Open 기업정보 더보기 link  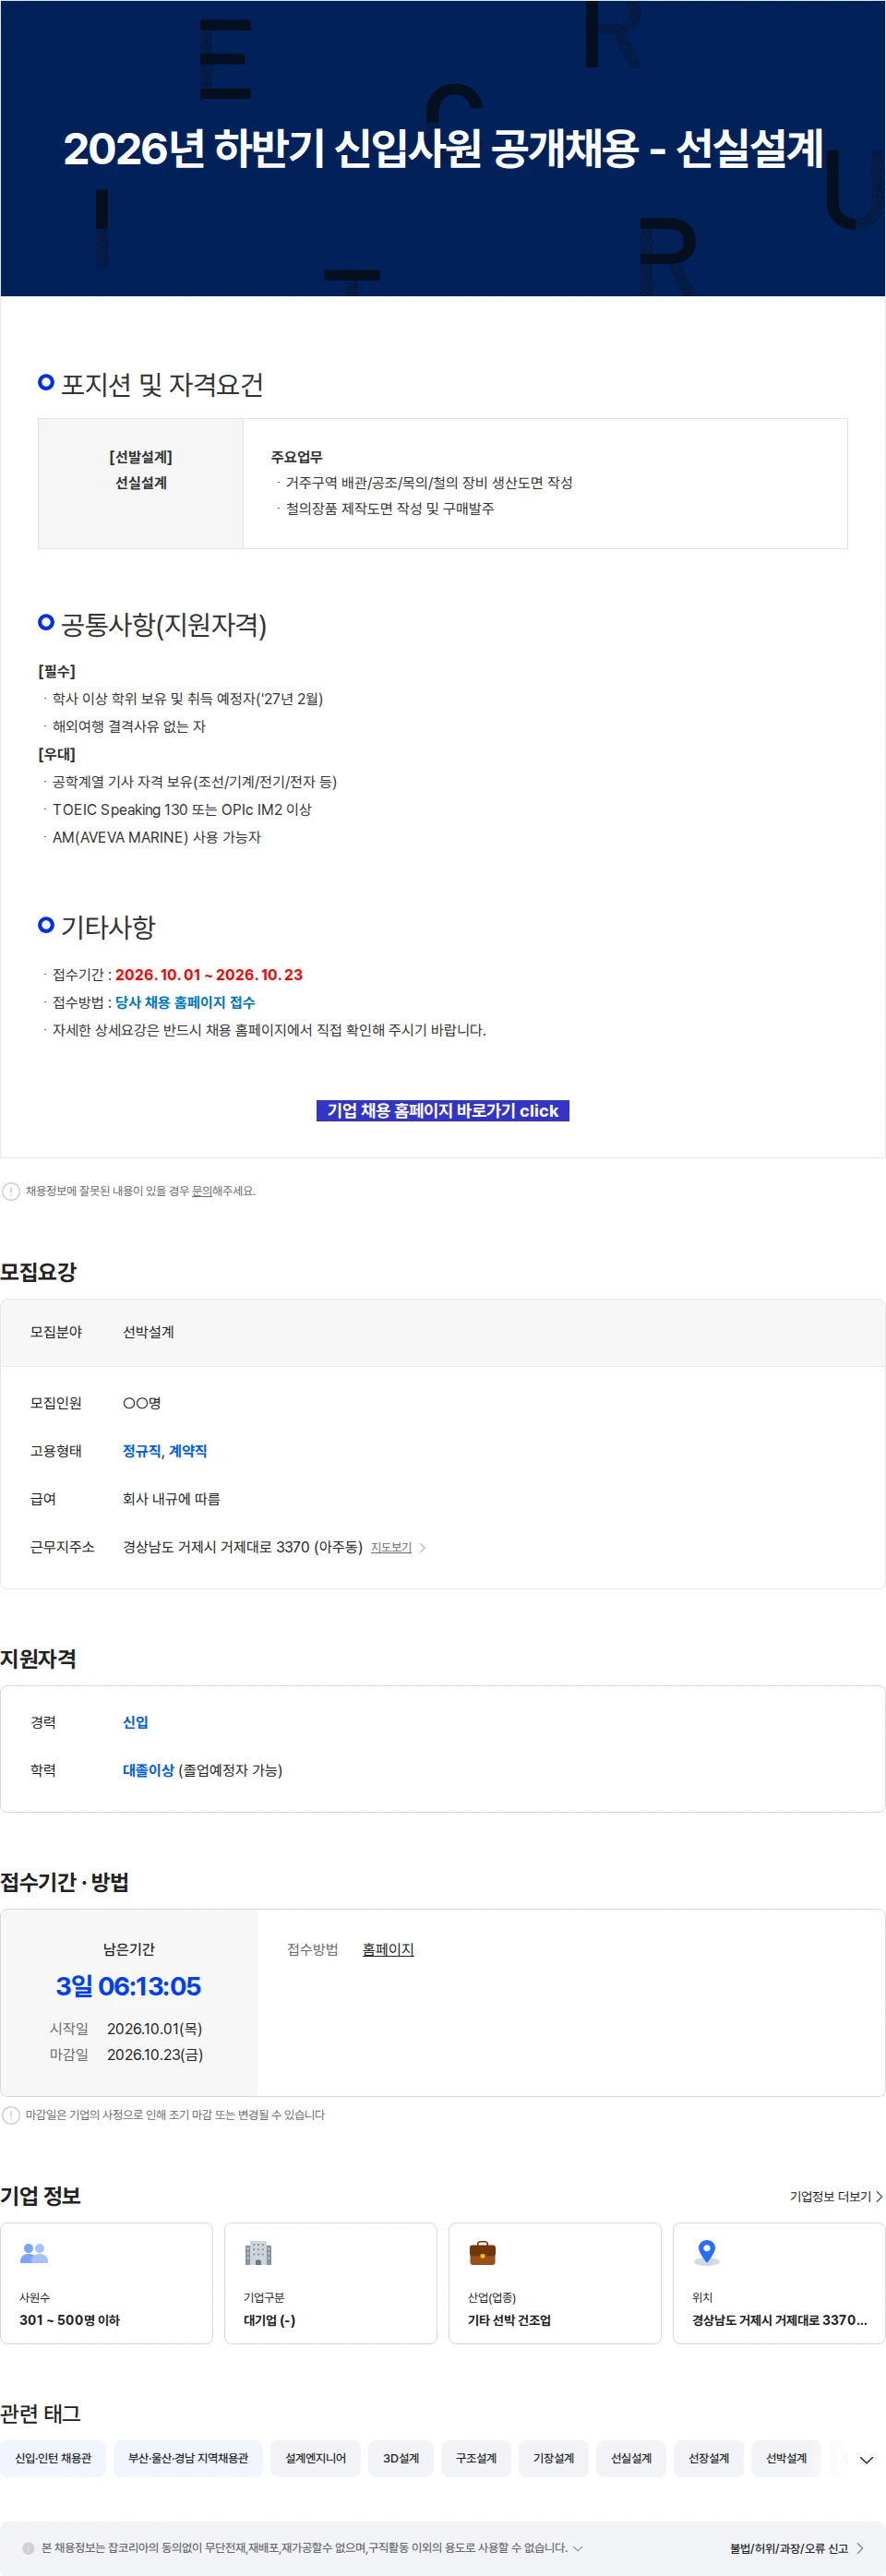[830, 2196]
